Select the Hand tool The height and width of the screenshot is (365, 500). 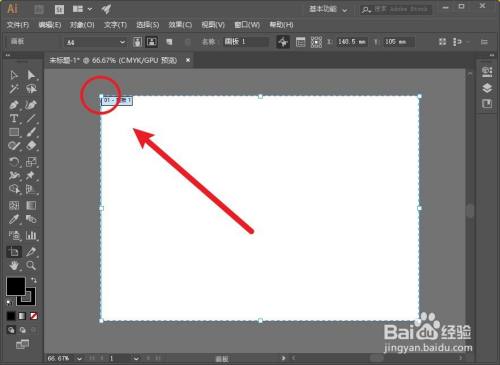click(14, 266)
